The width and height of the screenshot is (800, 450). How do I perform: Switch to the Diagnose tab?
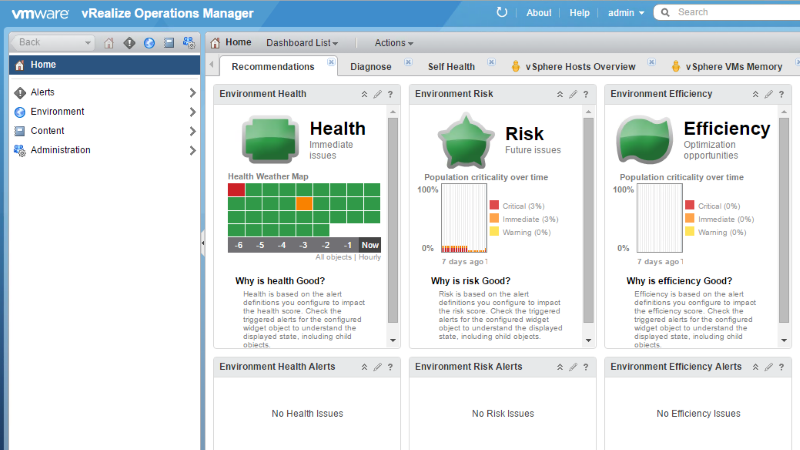point(371,66)
